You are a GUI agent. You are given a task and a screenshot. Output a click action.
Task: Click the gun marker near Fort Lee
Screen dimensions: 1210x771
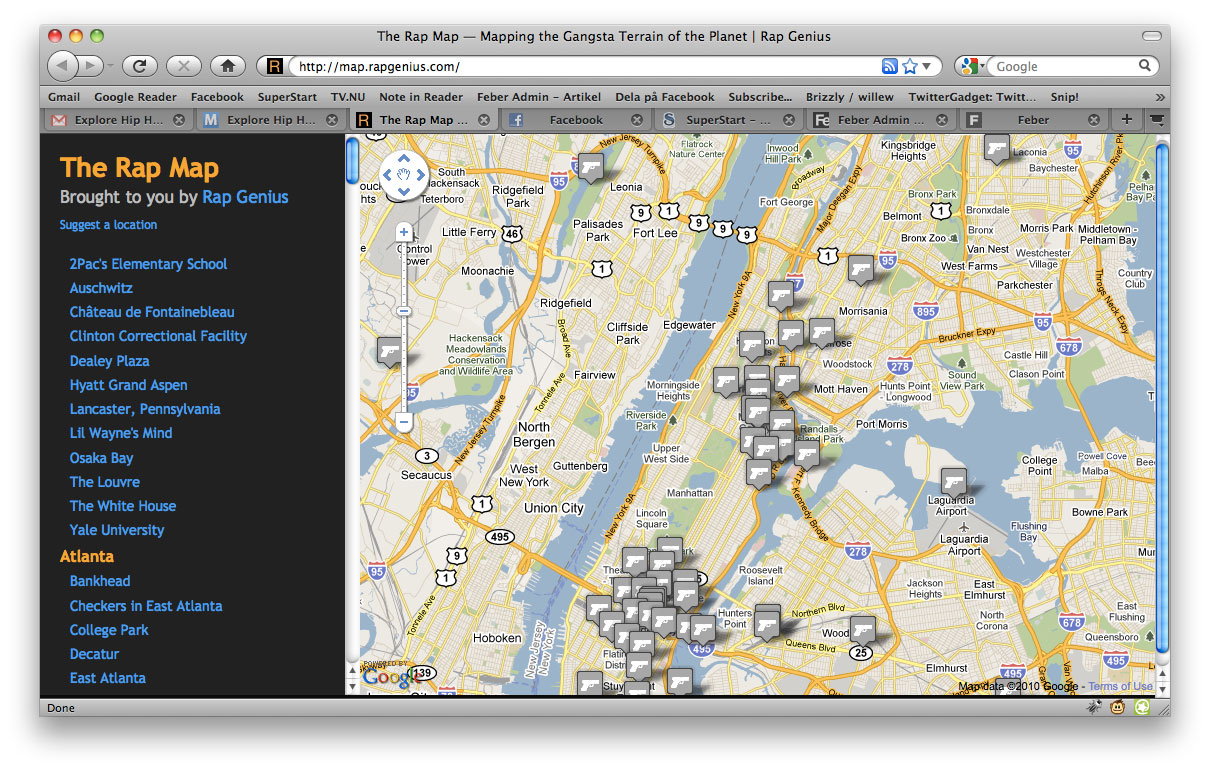pos(590,165)
